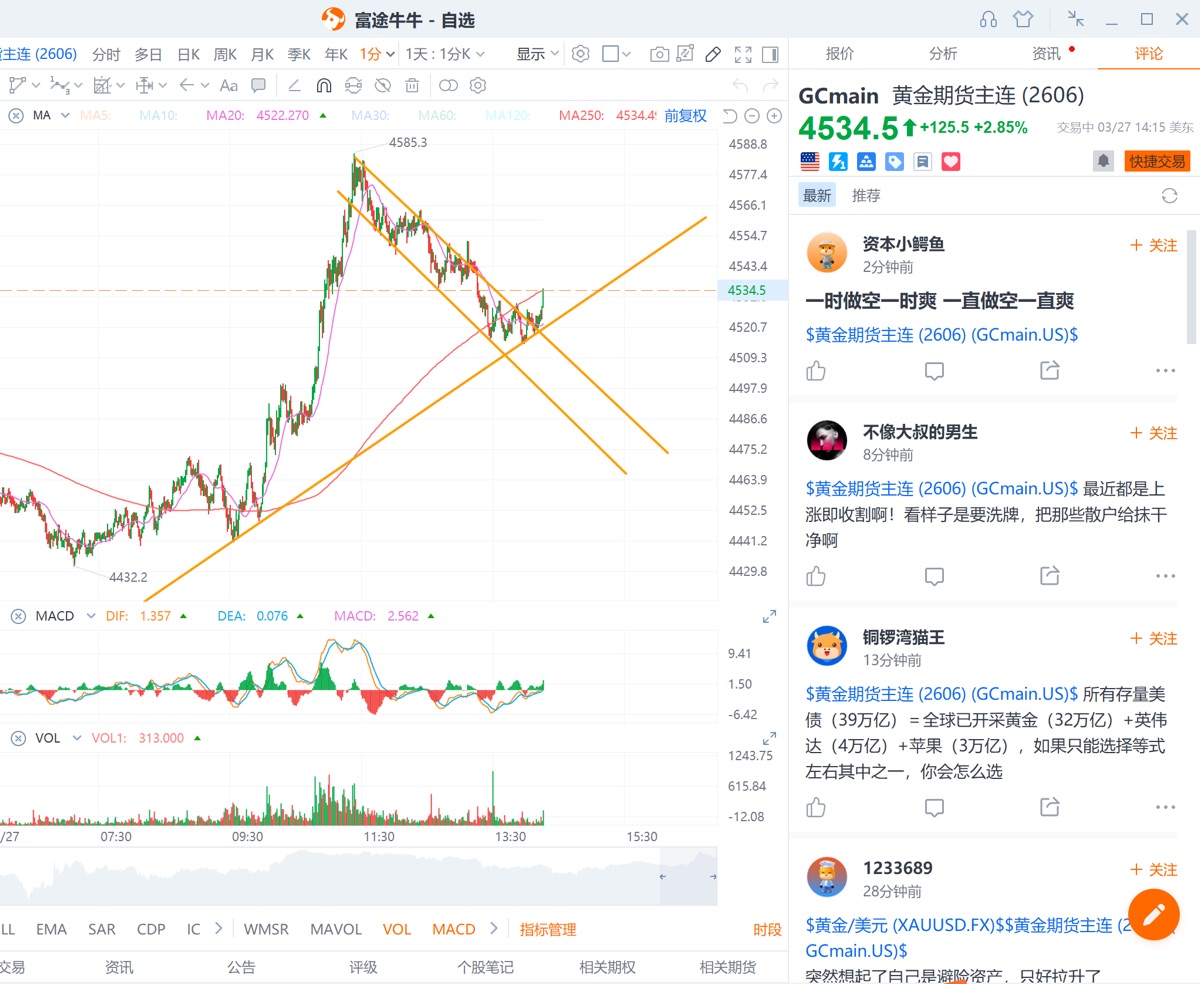Open skin theme shirt icon
Screen dimensions: 1200x984
pyautogui.click(x=1022, y=19)
